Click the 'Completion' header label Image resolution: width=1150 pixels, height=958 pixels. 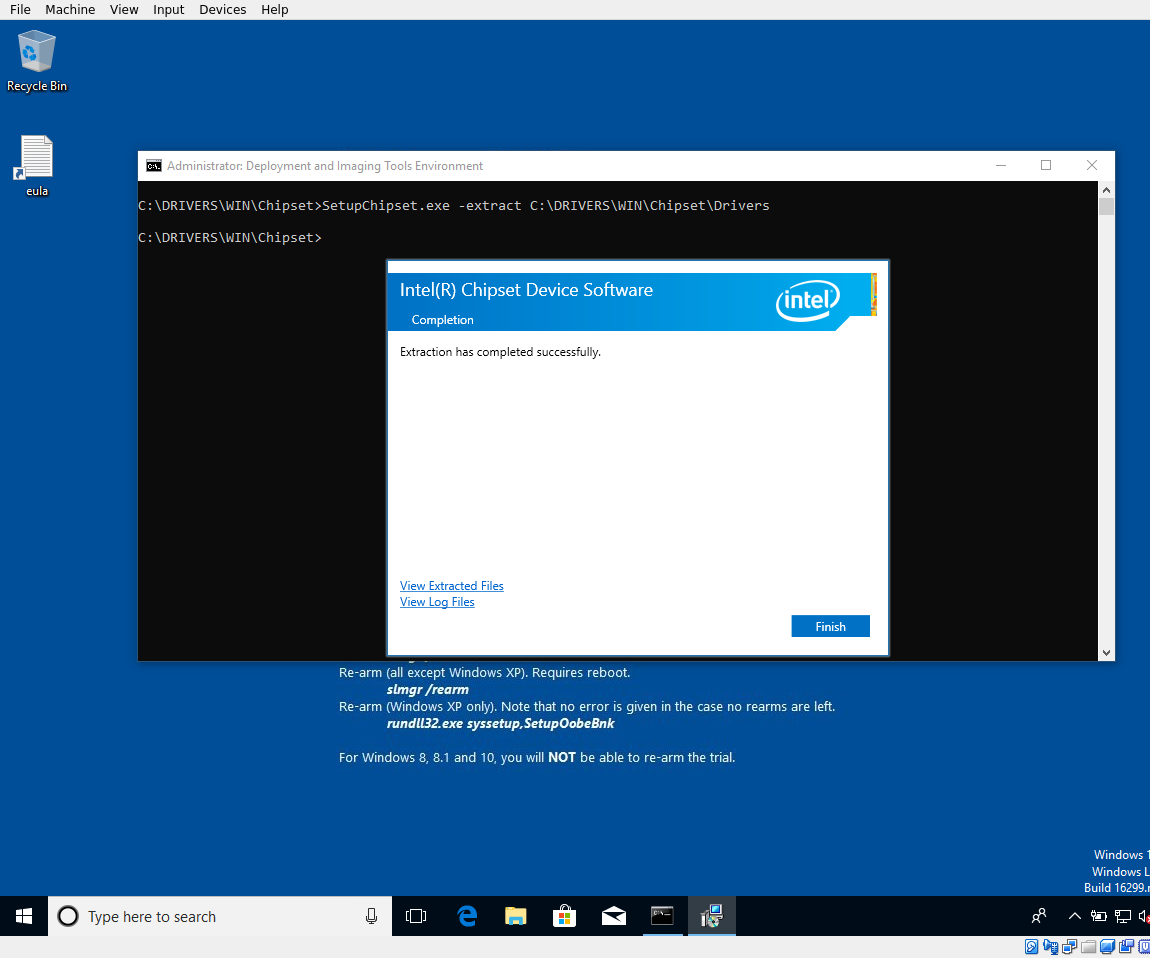click(442, 320)
